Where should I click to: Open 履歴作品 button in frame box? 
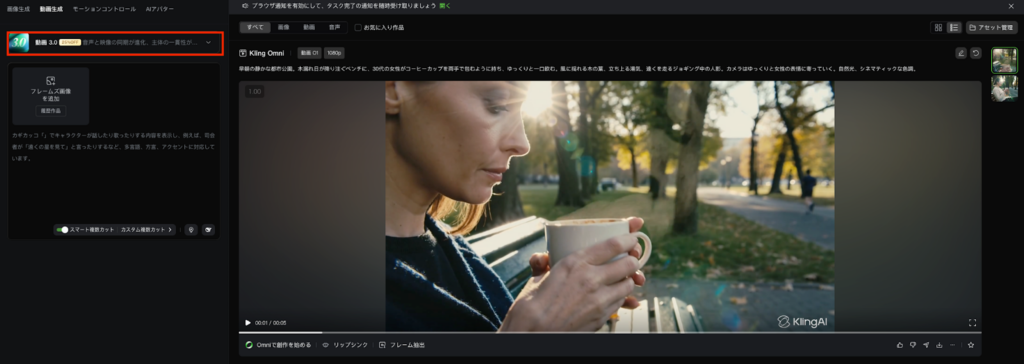51,111
